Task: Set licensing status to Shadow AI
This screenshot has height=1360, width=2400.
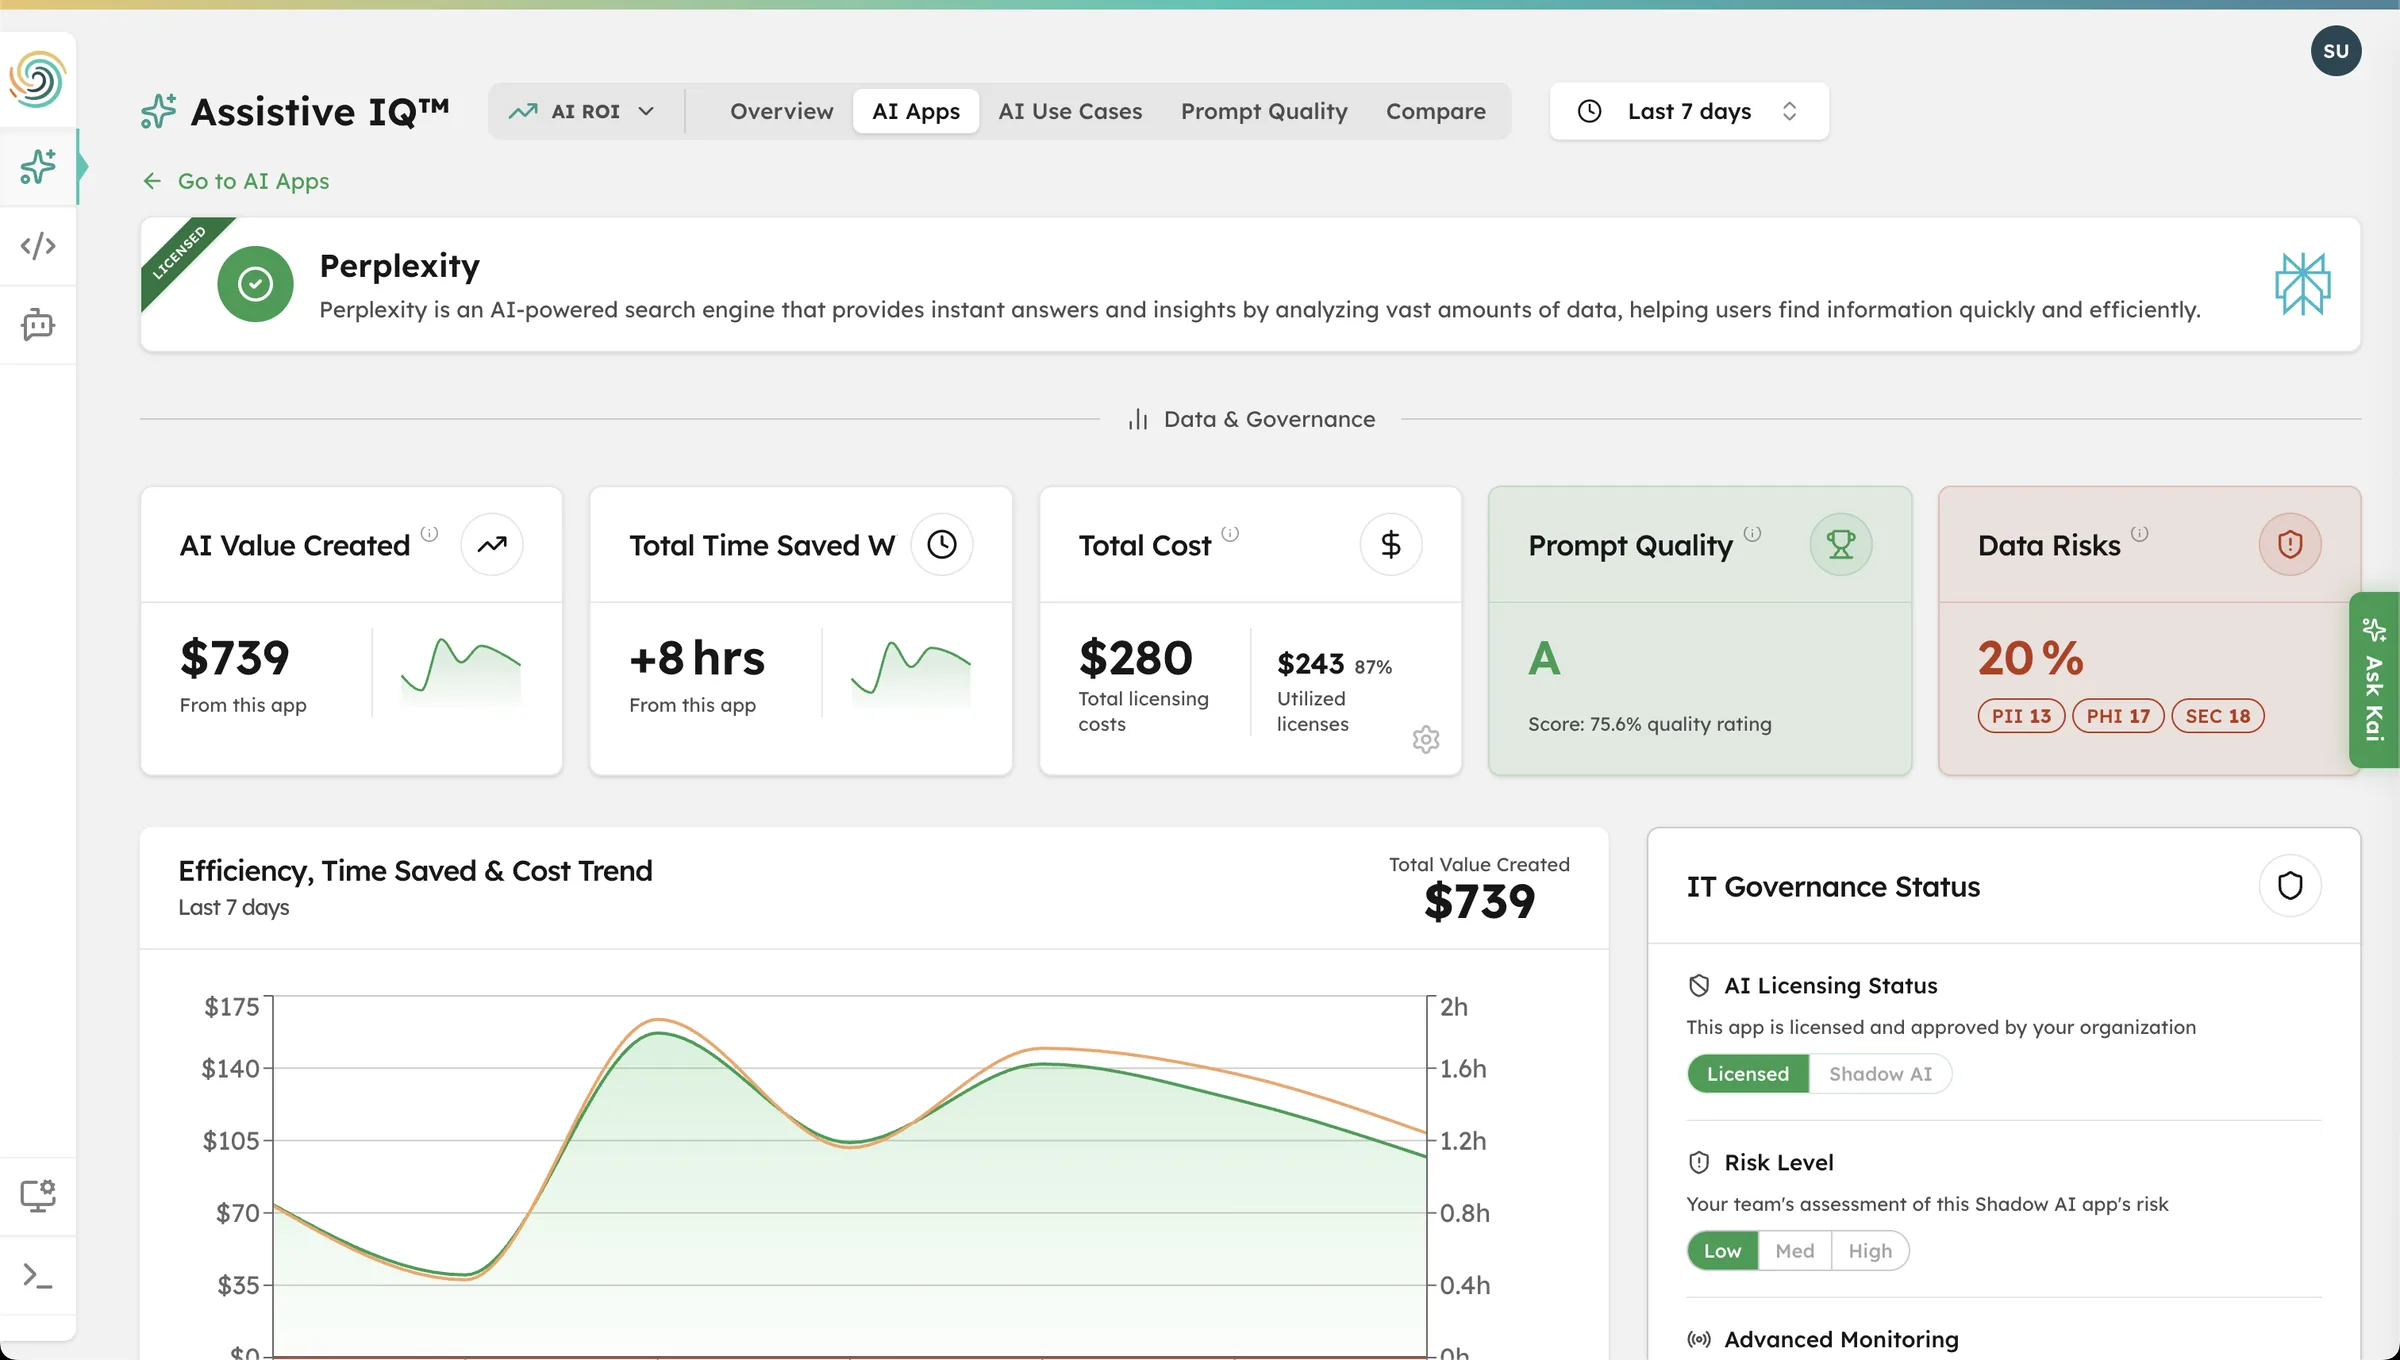Action: (x=1880, y=1073)
